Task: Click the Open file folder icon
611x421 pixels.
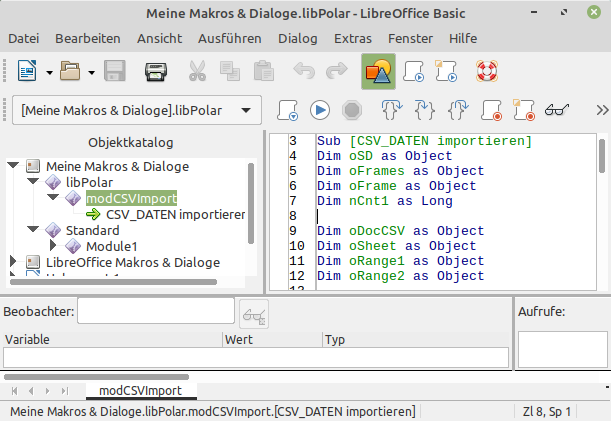Action: [x=70, y=71]
